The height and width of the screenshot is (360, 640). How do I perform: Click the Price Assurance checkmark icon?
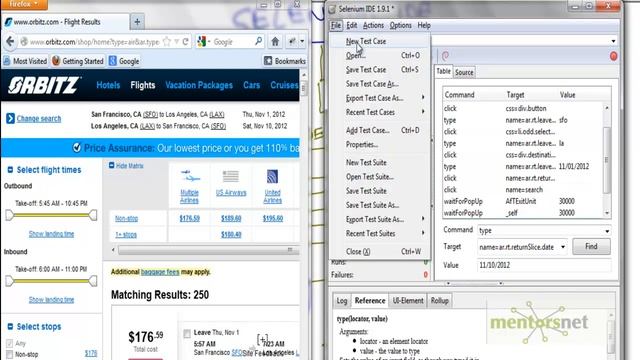77,147
